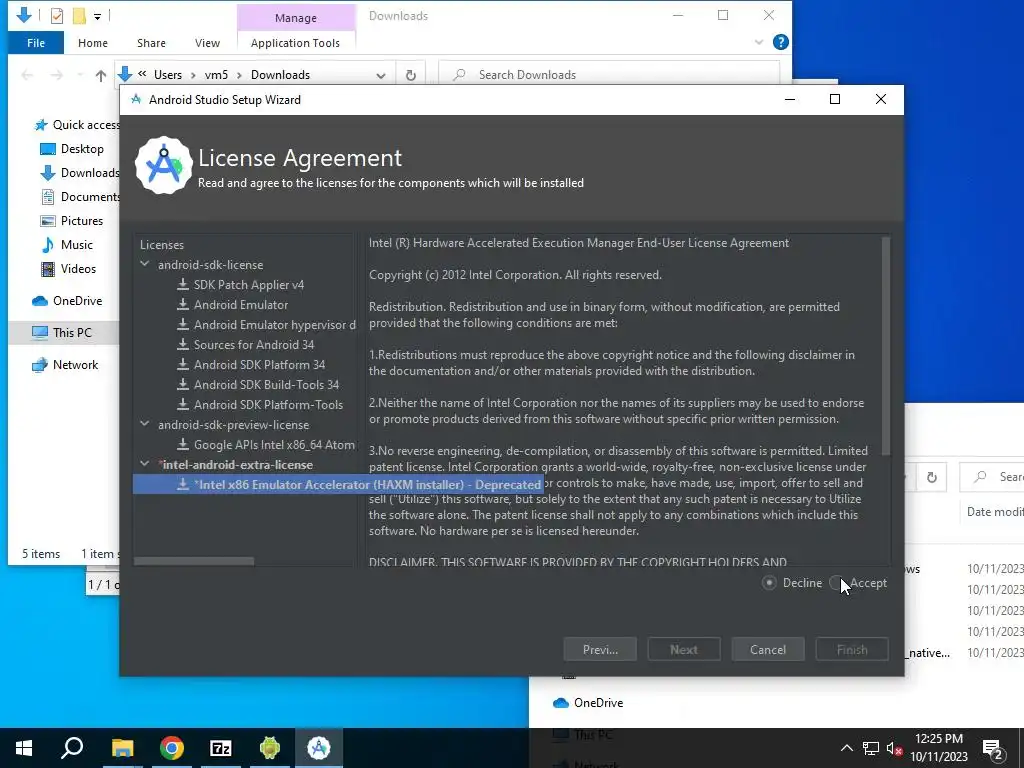Open Music in the navigation pane

67,245
